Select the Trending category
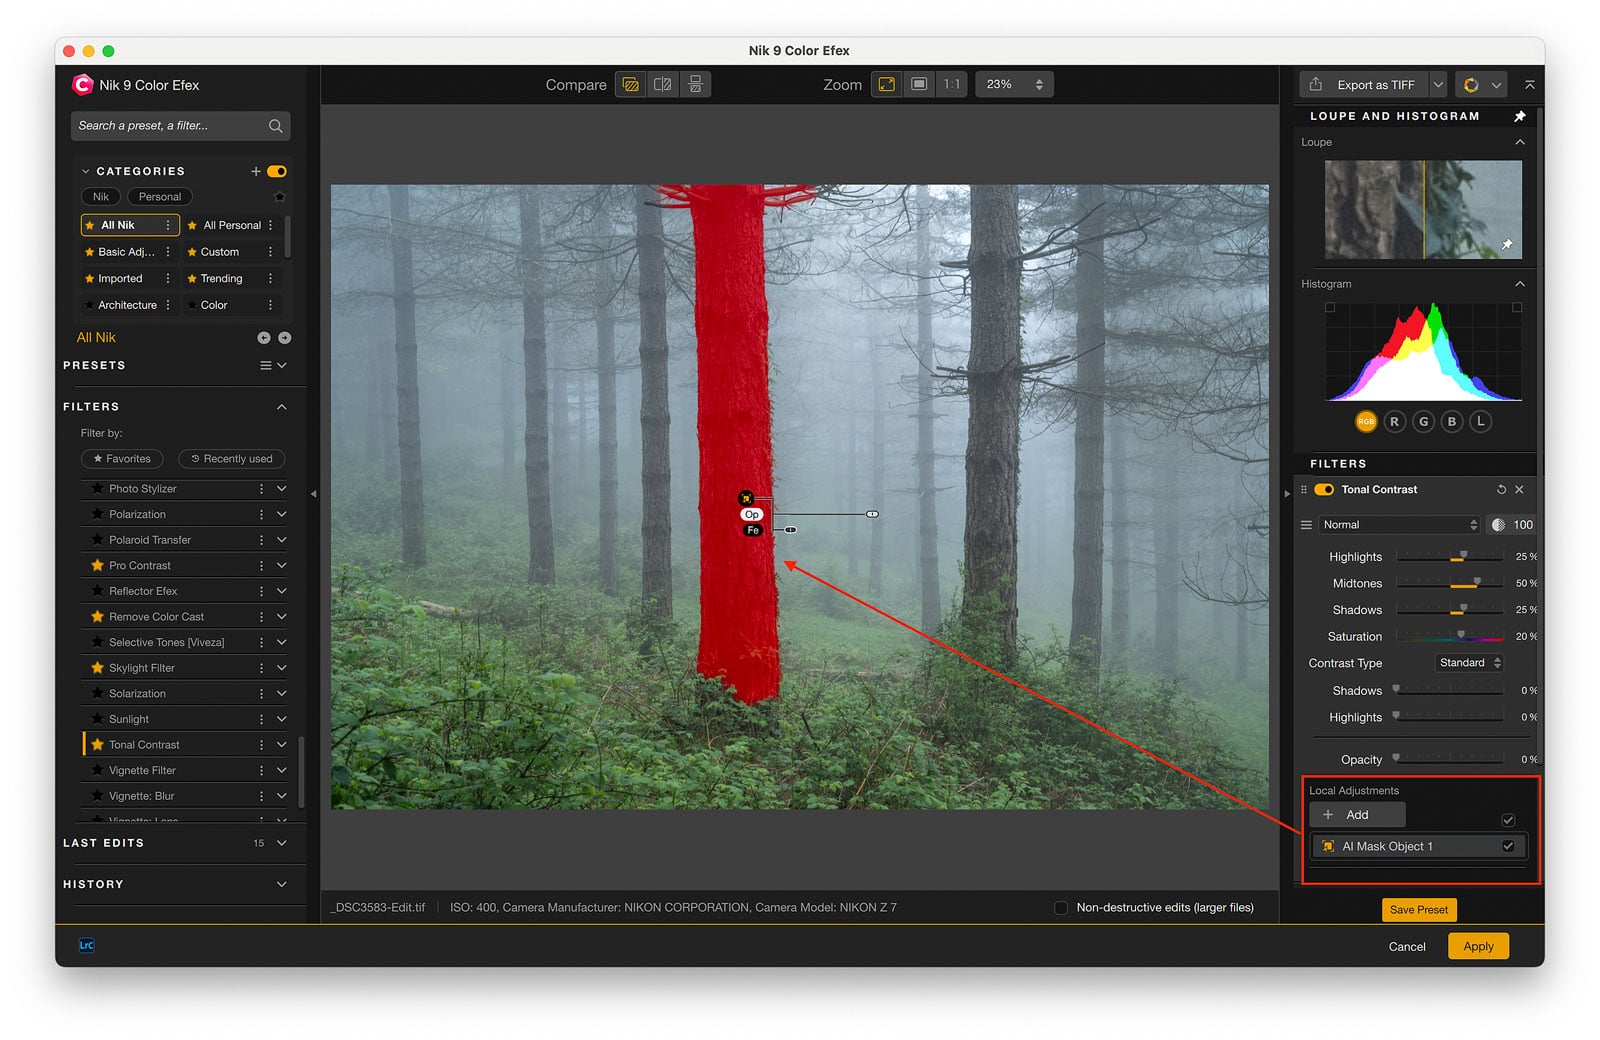This screenshot has height=1040, width=1600. pos(221,279)
